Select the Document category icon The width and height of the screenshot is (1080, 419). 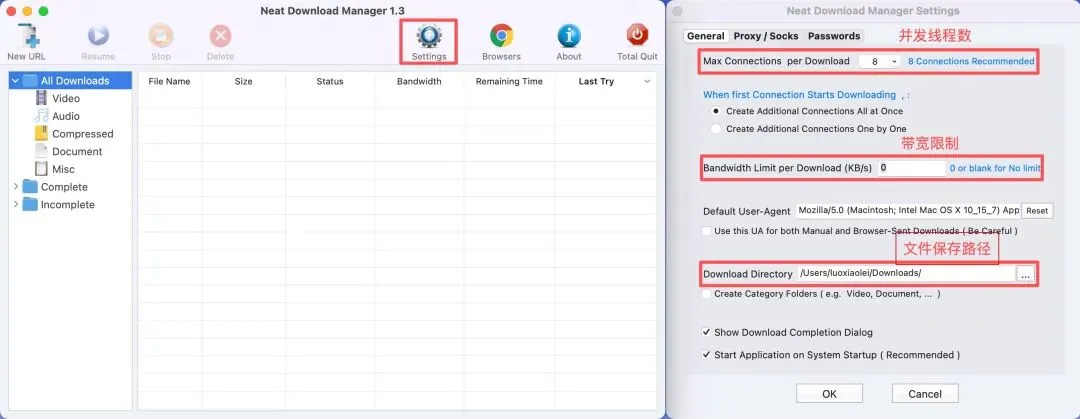click(41, 152)
